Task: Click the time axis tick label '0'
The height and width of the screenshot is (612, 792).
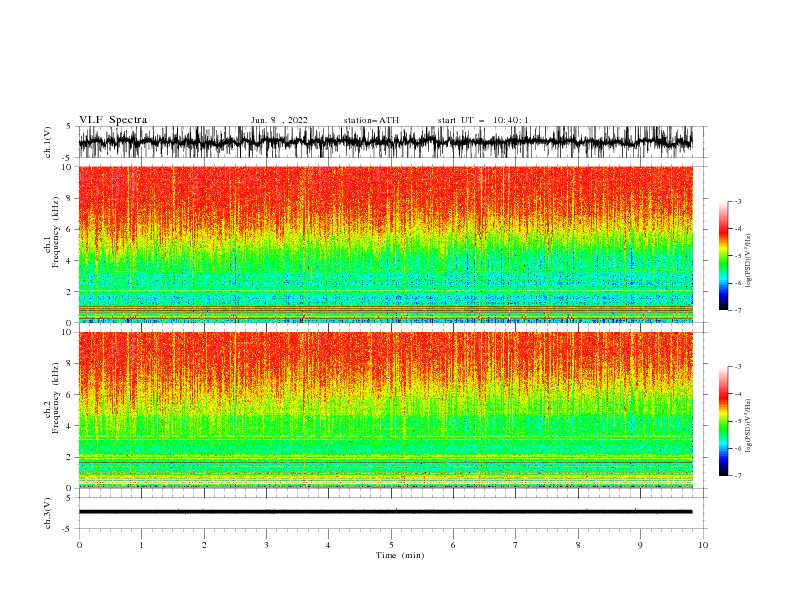Action: coord(79,545)
